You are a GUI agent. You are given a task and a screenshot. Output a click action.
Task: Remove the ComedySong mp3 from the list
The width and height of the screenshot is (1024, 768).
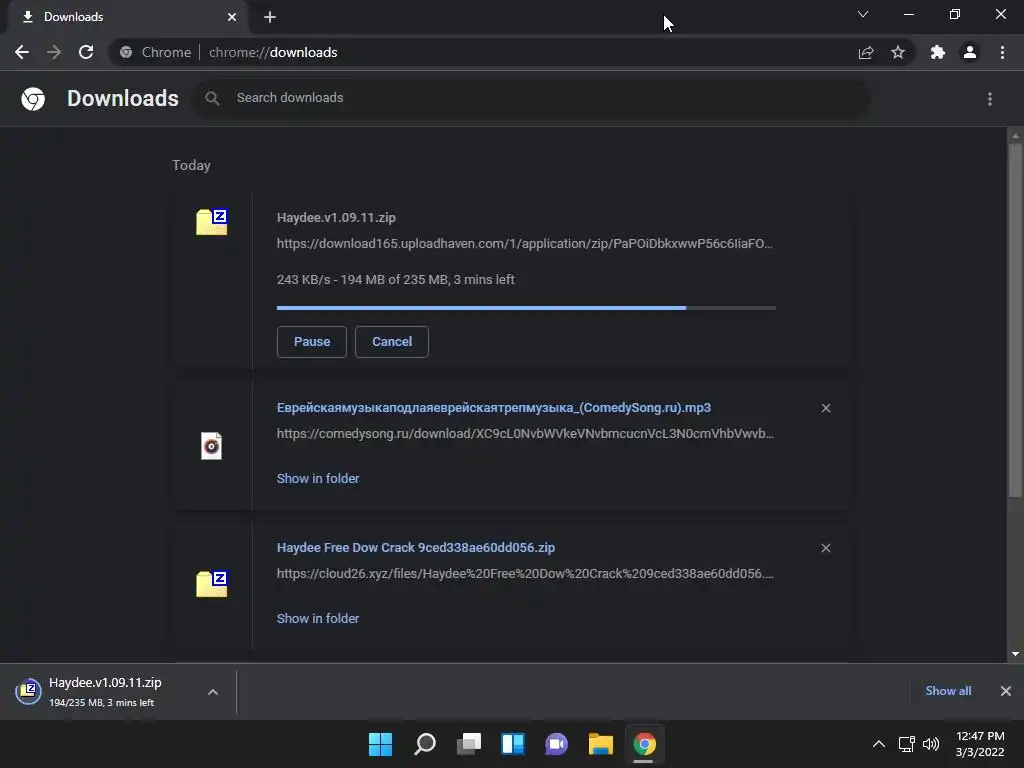point(826,408)
